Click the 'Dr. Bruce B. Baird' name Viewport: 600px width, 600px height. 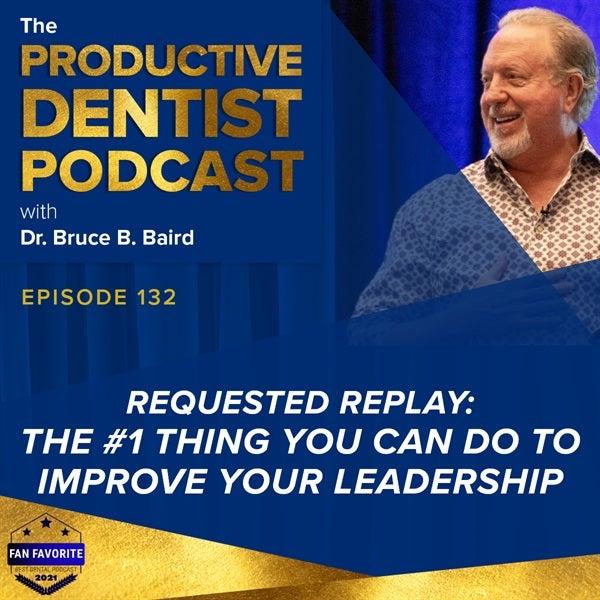click(107, 238)
